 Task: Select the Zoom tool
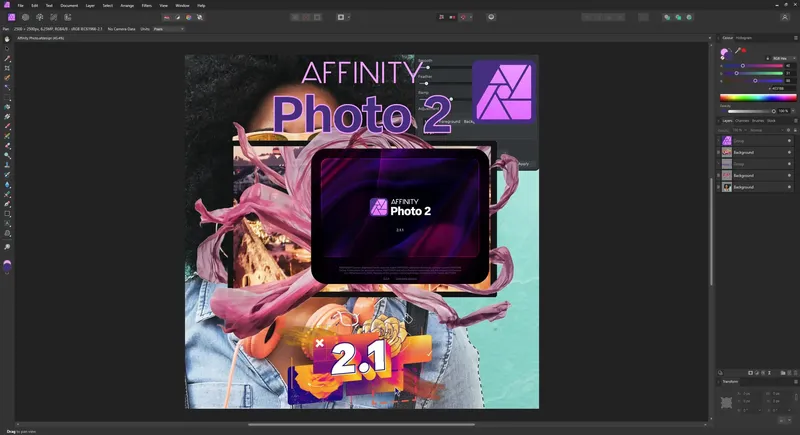click(7, 247)
